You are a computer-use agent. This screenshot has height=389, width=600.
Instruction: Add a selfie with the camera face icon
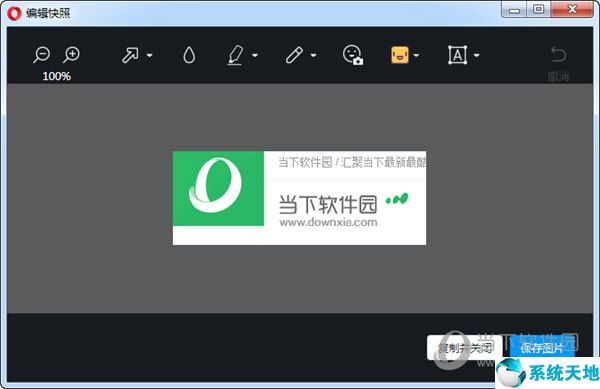(x=353, y=55)
